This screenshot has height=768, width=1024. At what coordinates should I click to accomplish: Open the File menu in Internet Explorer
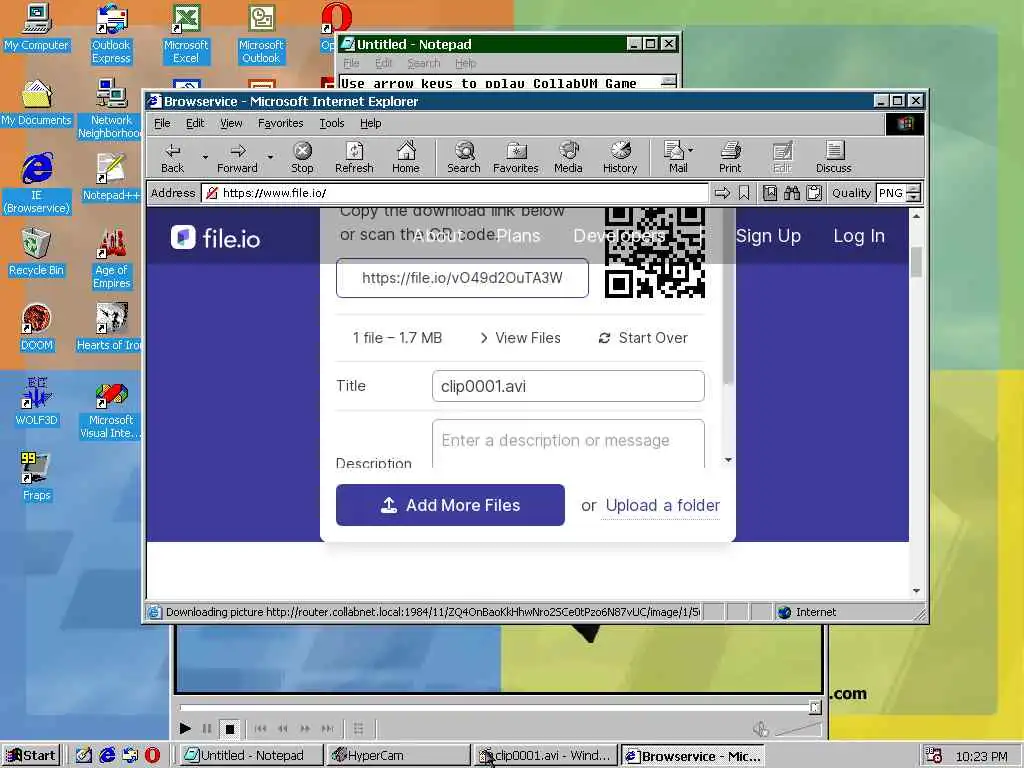tap(162, 123)
